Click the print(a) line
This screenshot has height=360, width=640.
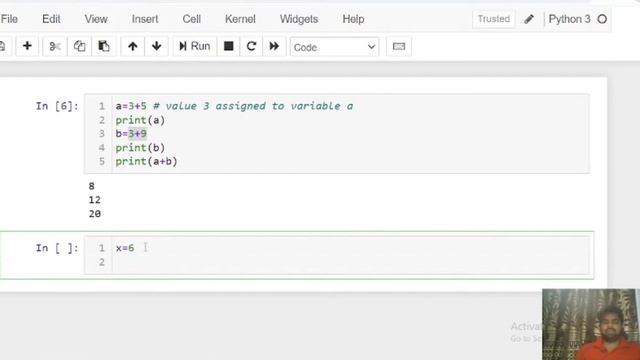click(140, 120)
